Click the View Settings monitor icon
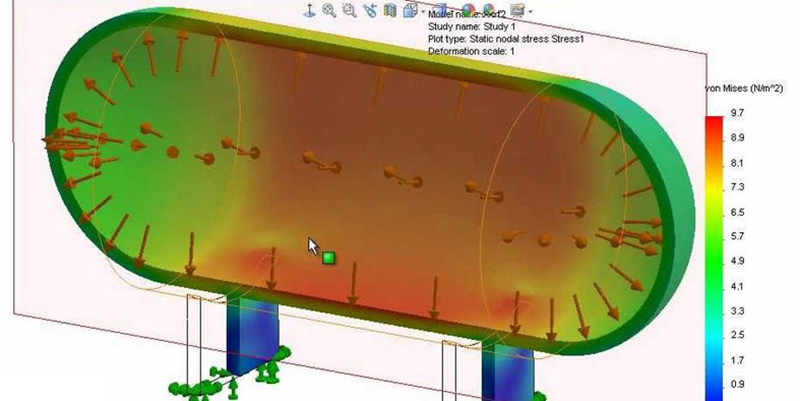800x401 pixels. tap(517, 10)
